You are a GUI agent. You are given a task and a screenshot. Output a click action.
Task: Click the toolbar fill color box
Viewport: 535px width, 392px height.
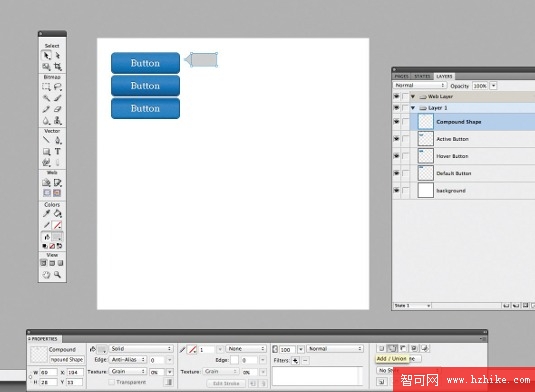(57, 237)
